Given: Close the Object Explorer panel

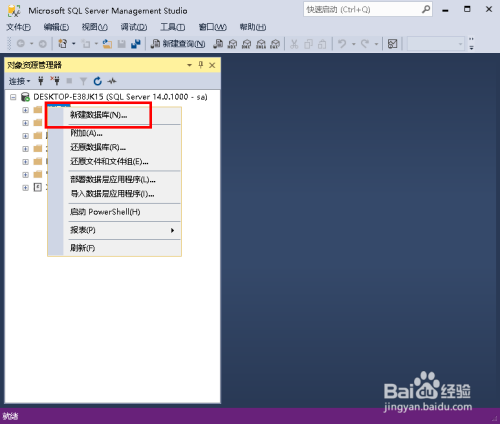Looking at the screenshot, I should (212, 65).
